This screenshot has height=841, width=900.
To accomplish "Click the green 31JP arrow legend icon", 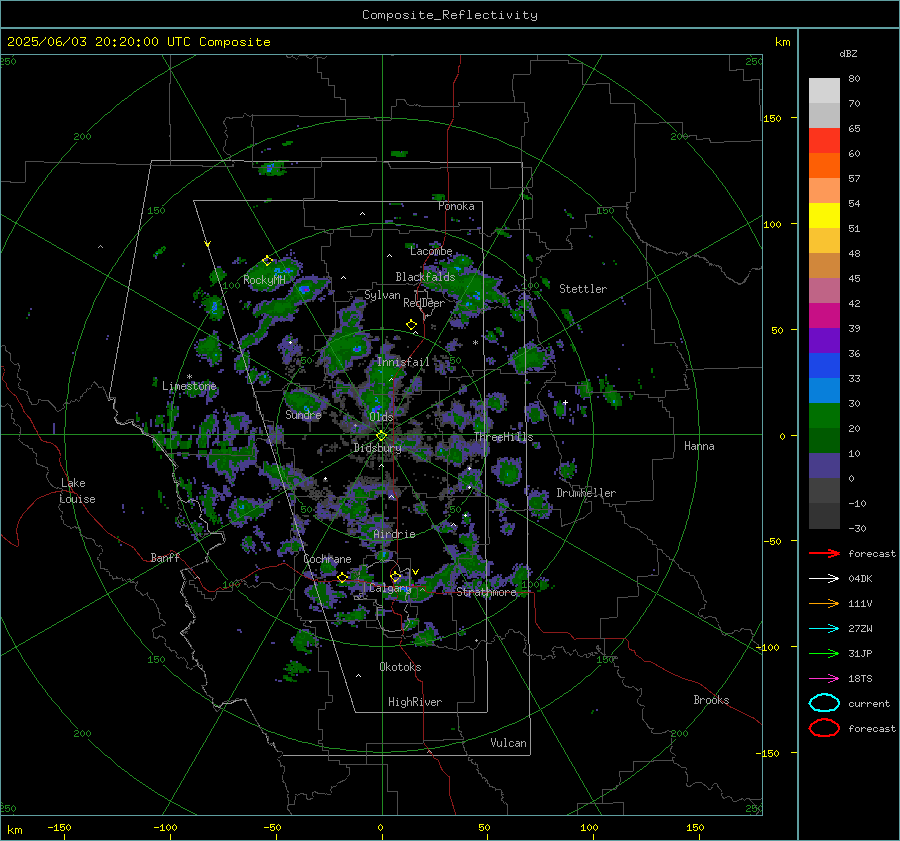I will click(x=824, y=653).
